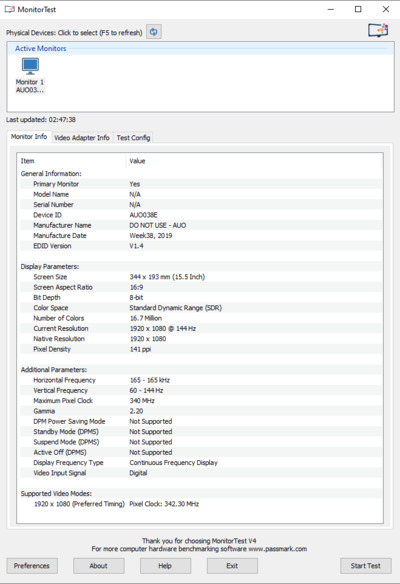Click the Screen Size value 344 x 193 mm
Image resolution: width=400 pixels, height=584 pixels.
(167, 277)
